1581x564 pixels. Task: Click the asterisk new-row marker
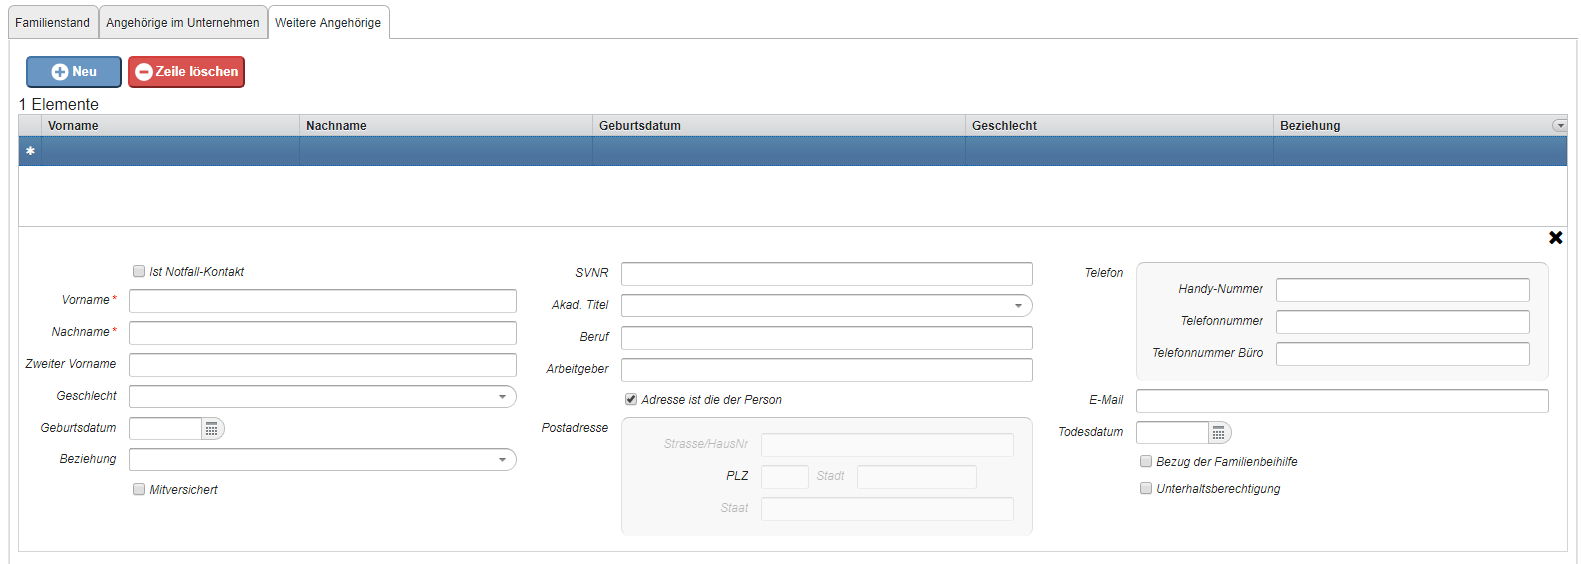(30, 151)
